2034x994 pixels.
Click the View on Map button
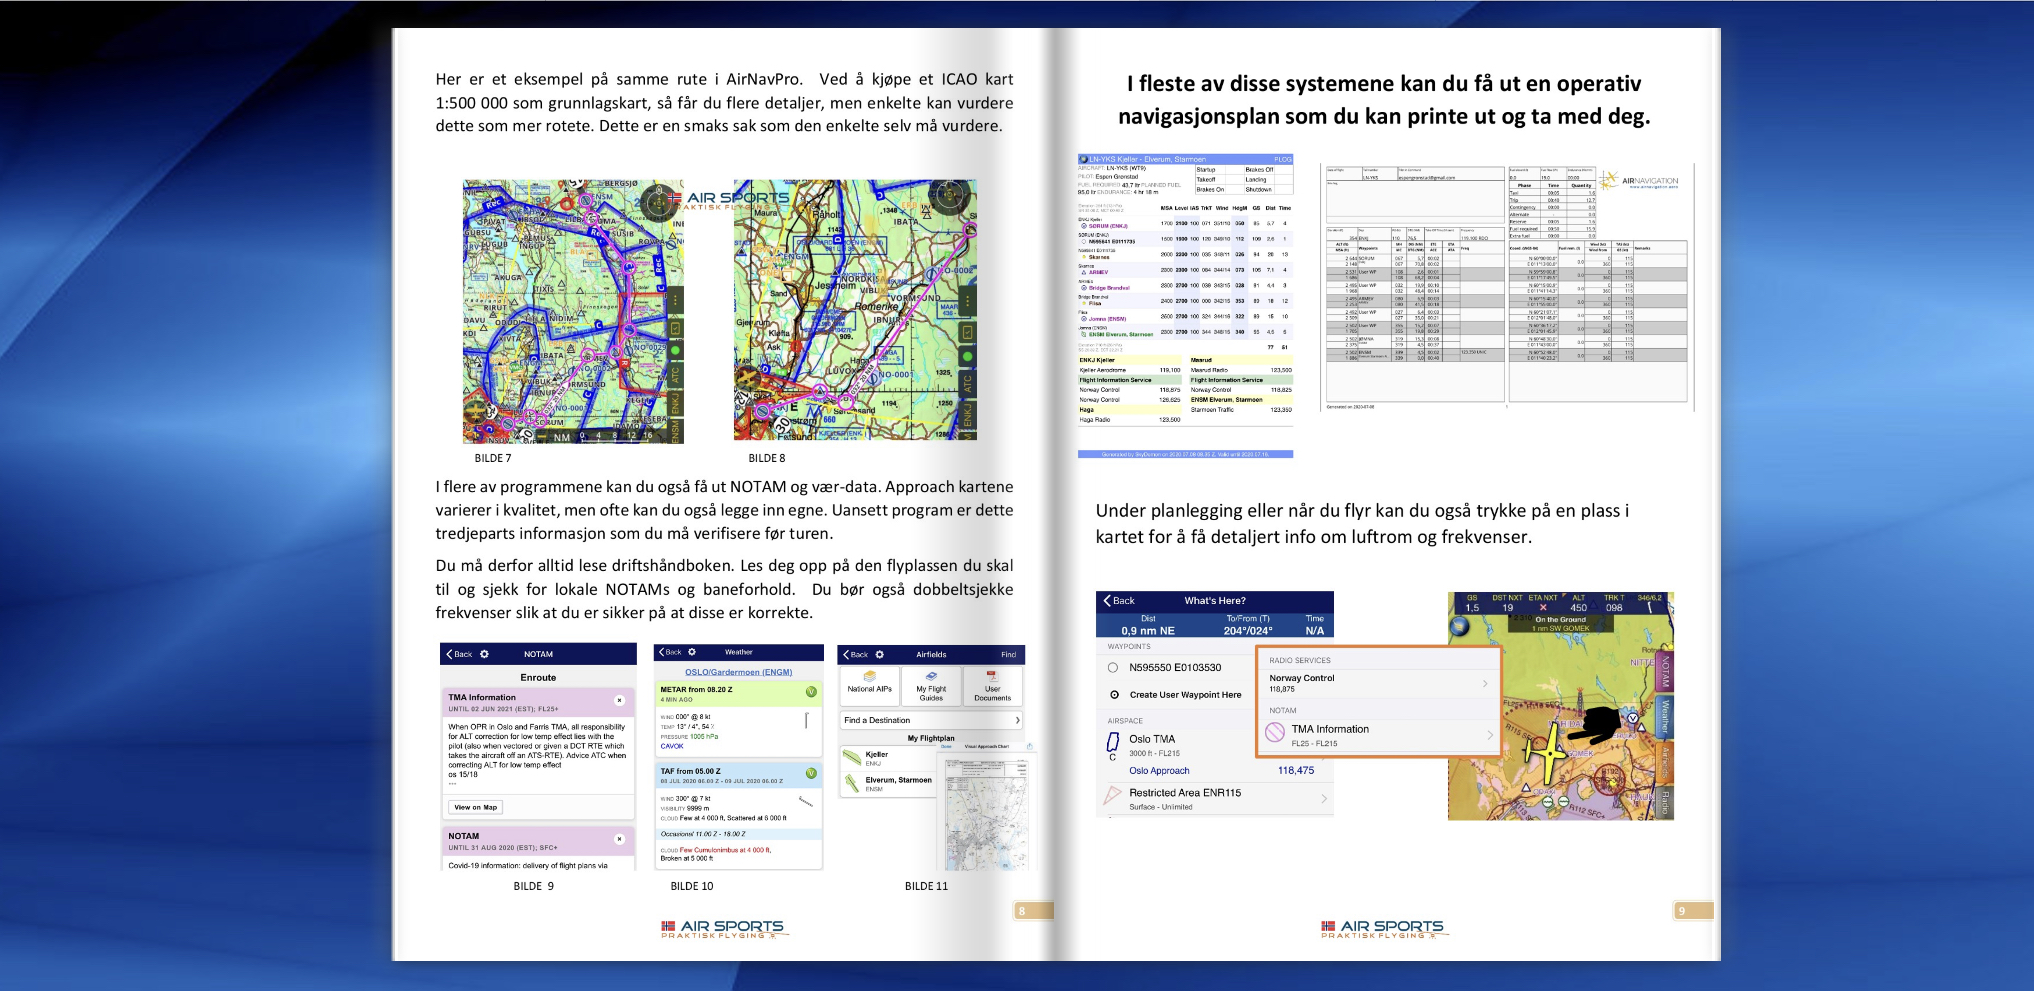pyautogui.click(x=476, y=807)
